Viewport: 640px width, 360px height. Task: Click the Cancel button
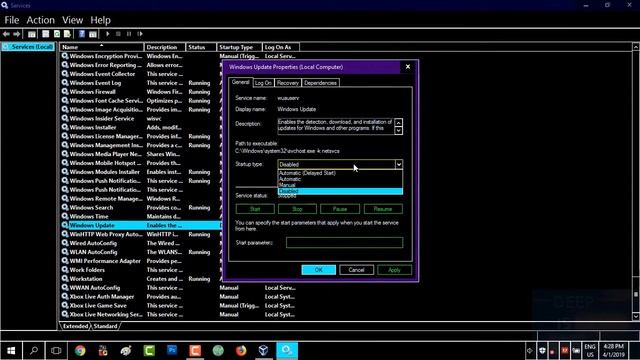356,270
